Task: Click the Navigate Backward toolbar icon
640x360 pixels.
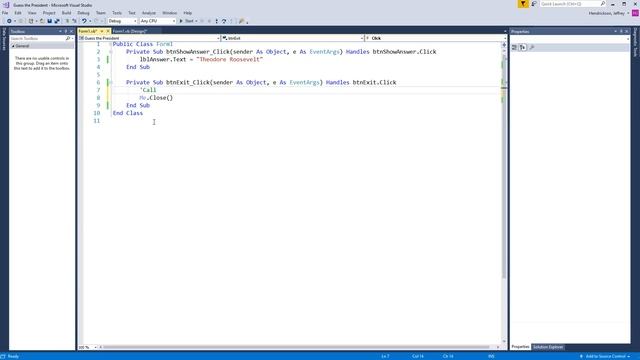Action: coord(9,21)
